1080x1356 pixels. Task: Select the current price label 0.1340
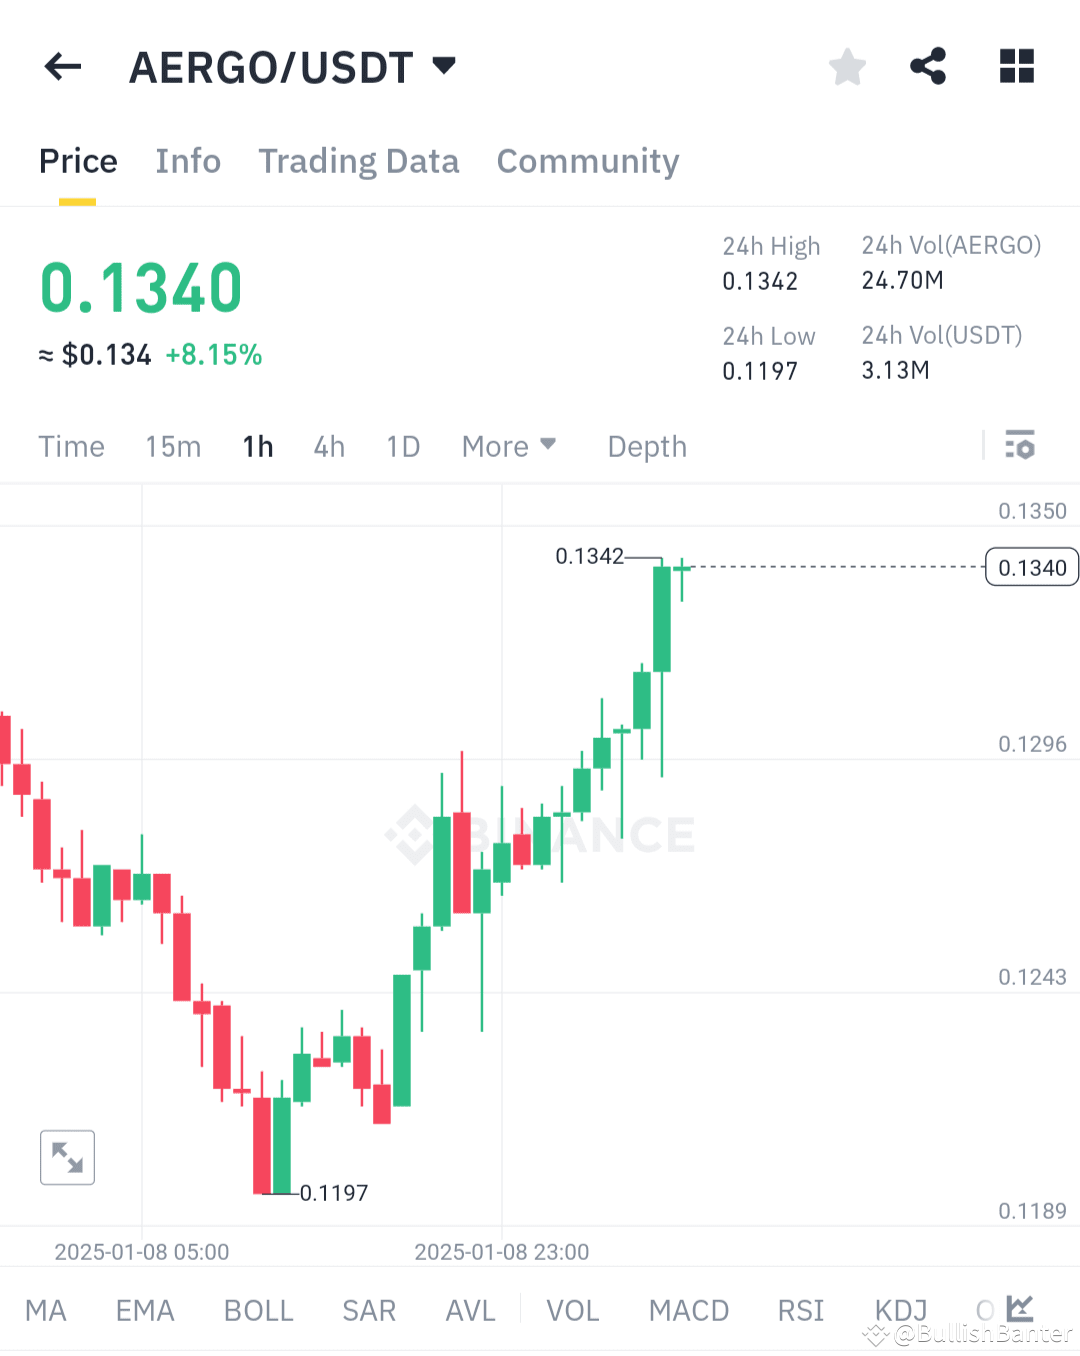click(1031, 567)
